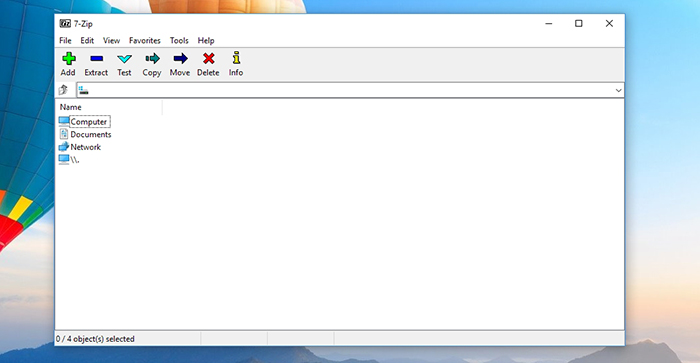
Task: Open the Help menu
Action: tap(206, 41)
